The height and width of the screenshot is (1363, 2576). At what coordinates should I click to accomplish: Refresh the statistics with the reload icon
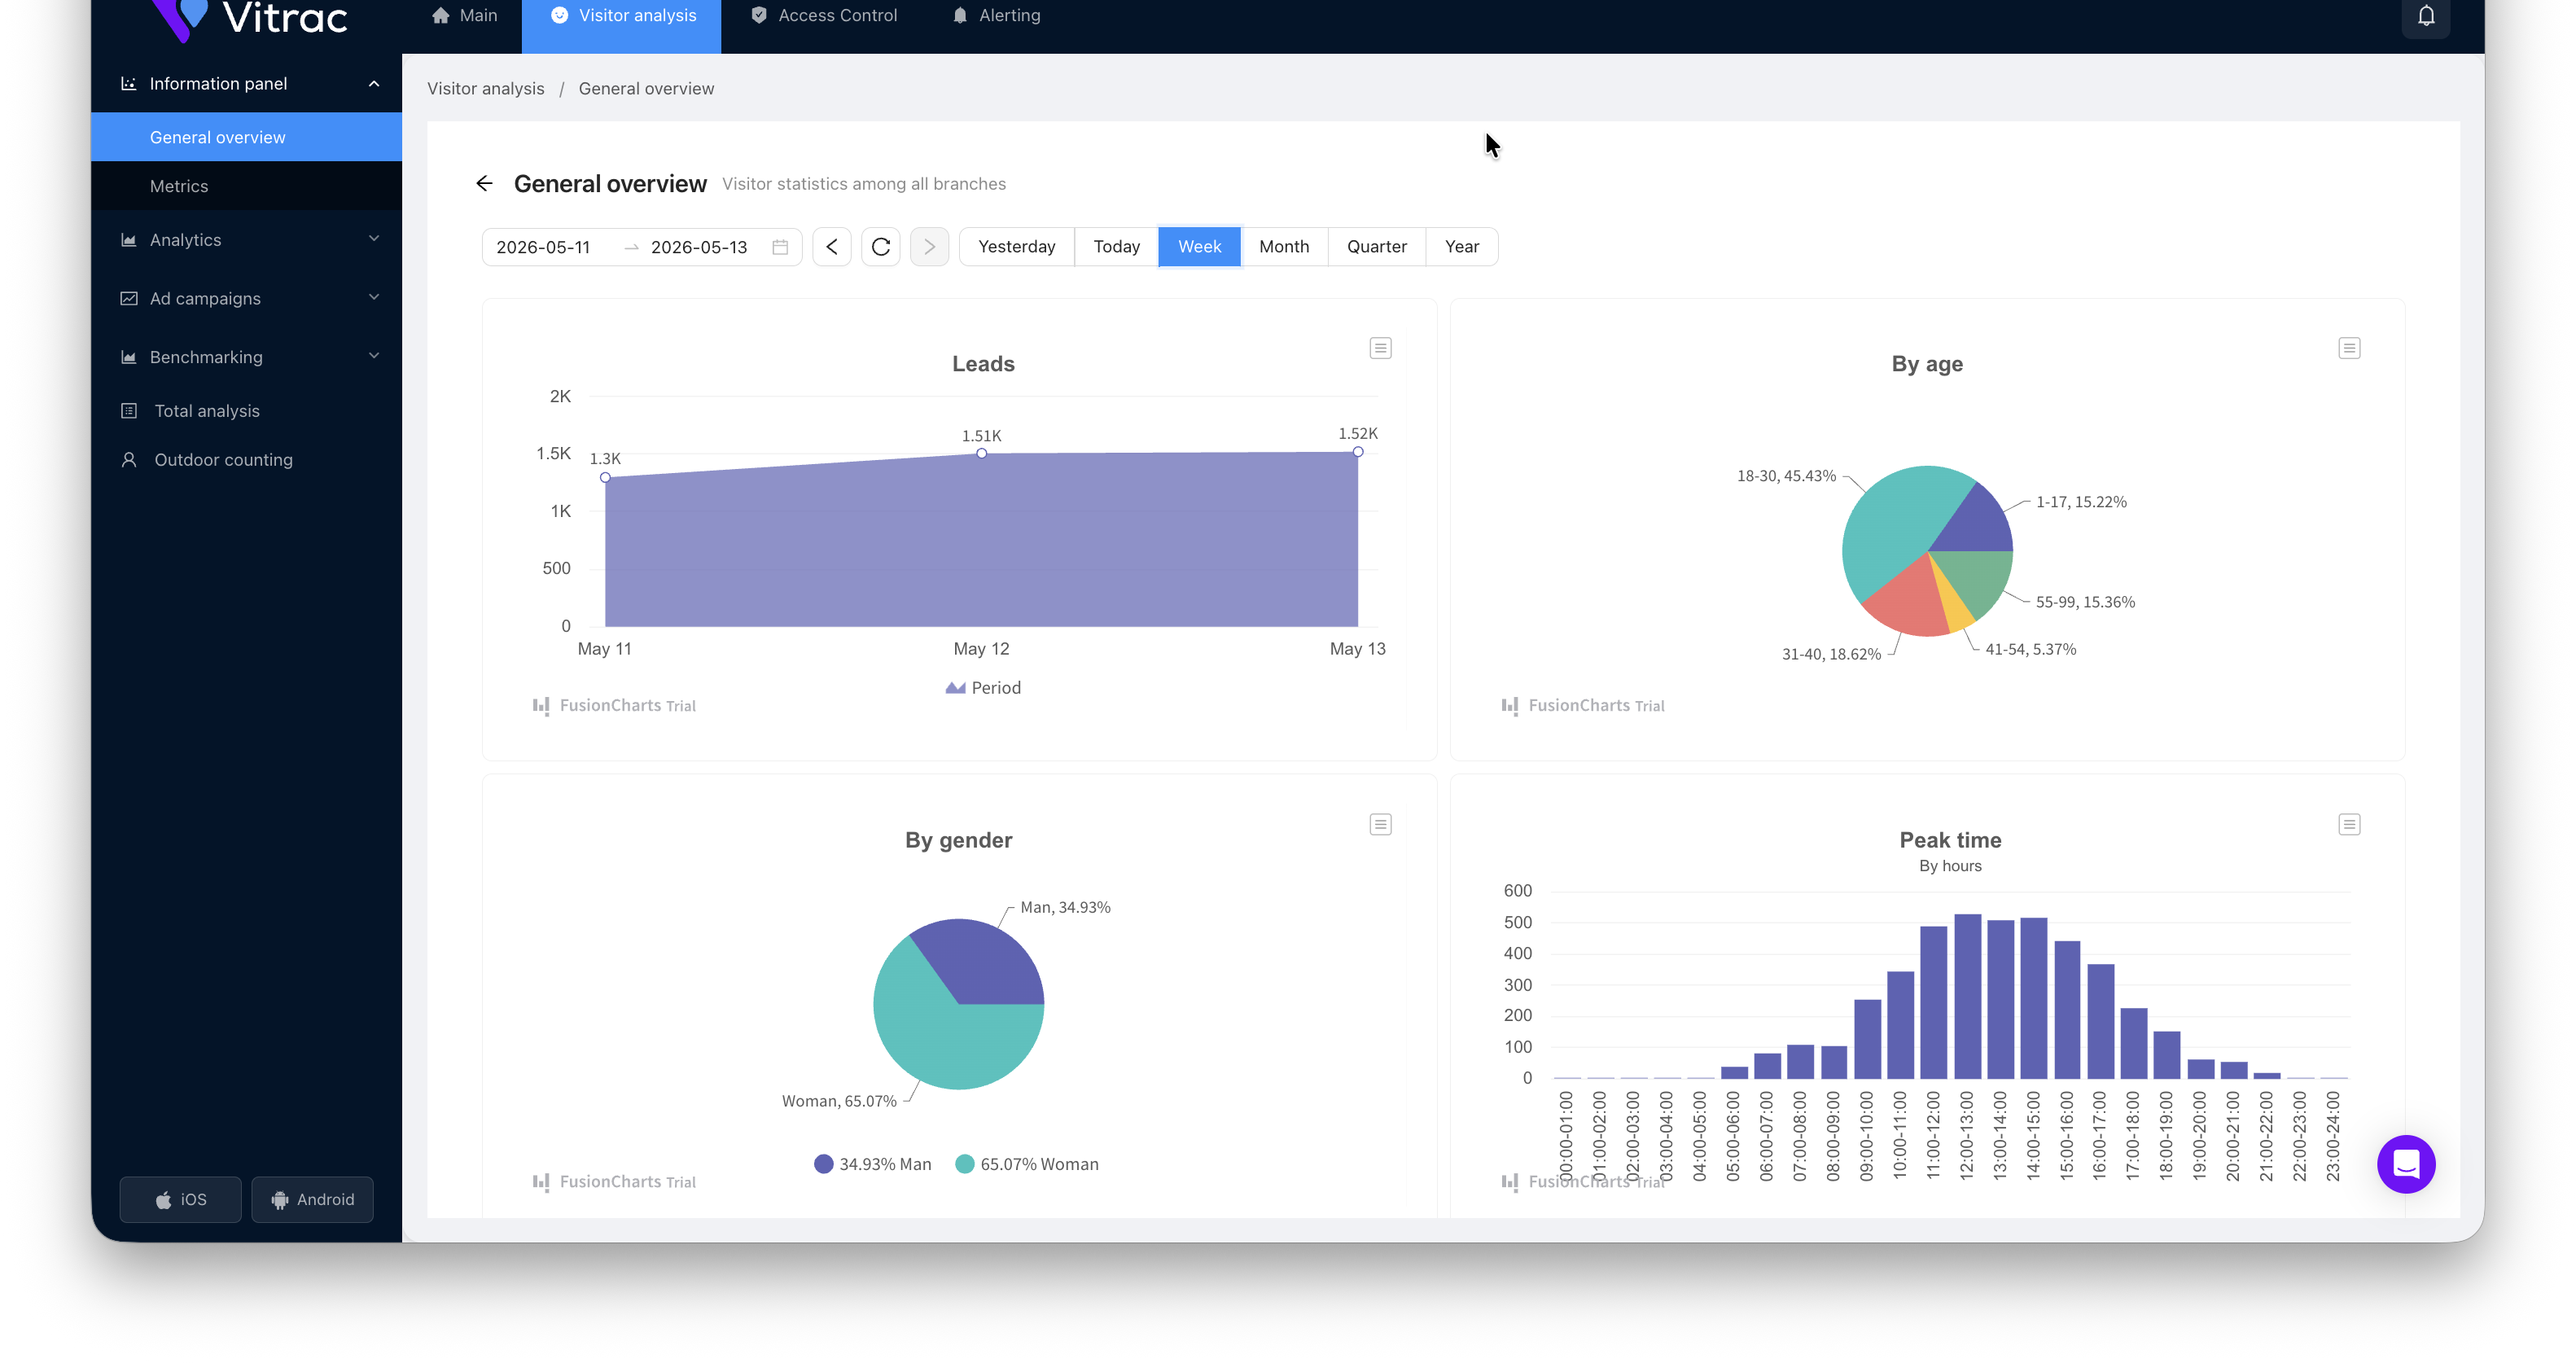[881, 247]
